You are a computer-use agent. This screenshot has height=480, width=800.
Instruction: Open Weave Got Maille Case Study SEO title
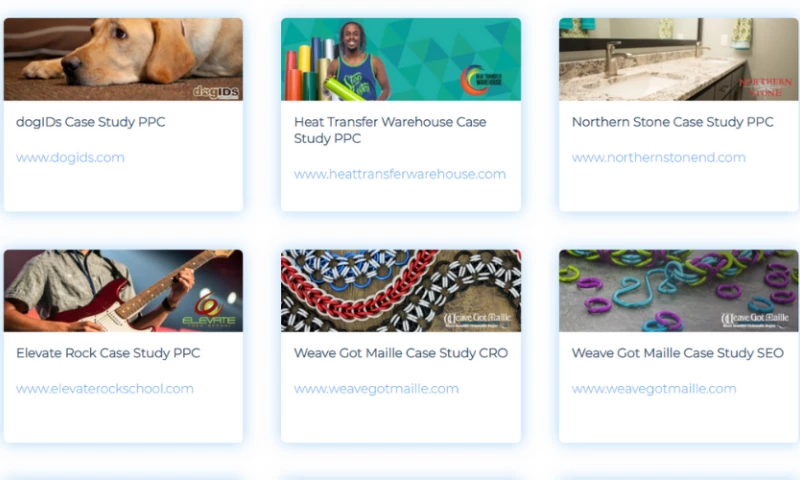[678, 353]
